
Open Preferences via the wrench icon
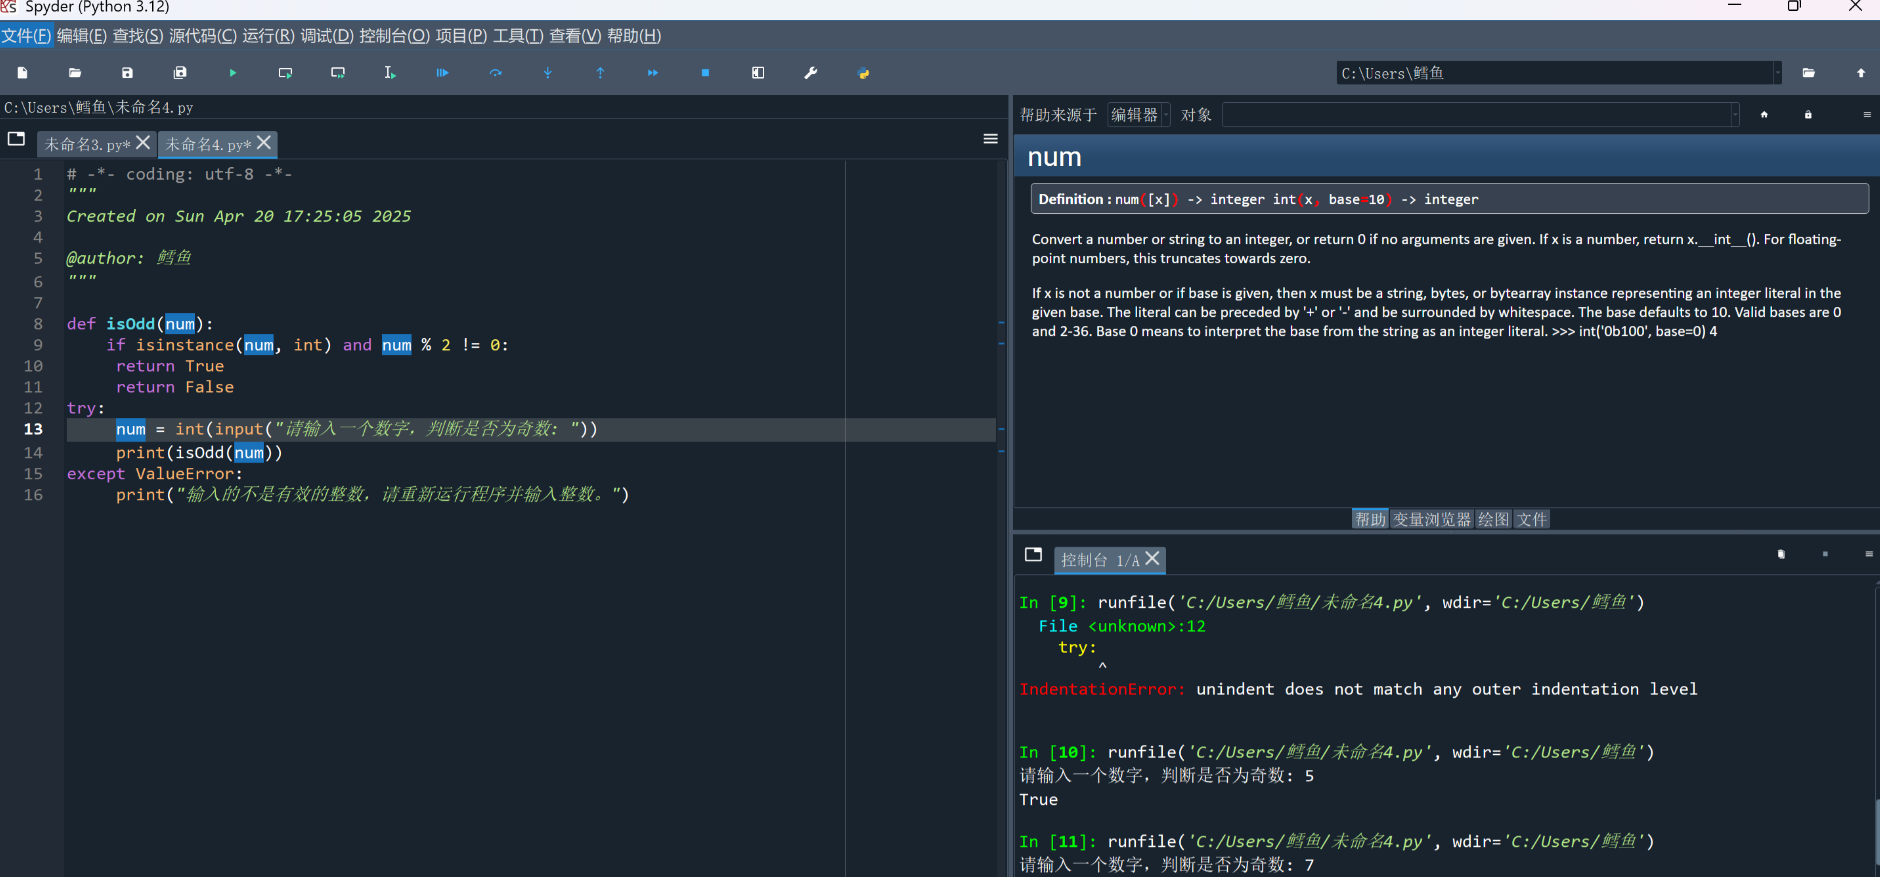(811, 73)
